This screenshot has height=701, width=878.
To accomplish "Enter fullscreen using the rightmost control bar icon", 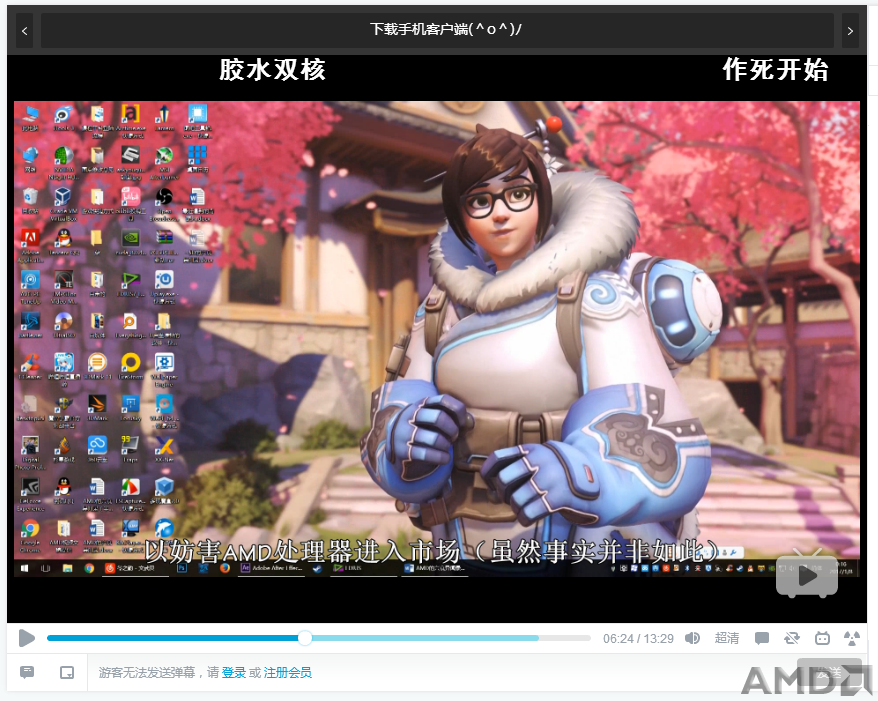I will tap(852, 638).
